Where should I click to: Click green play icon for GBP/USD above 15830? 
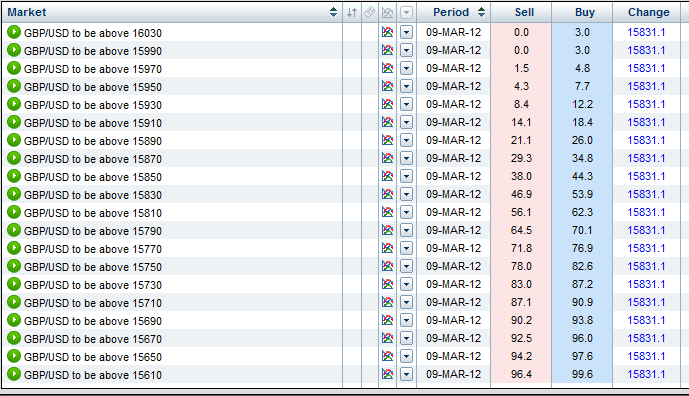[x=14, y=194]
